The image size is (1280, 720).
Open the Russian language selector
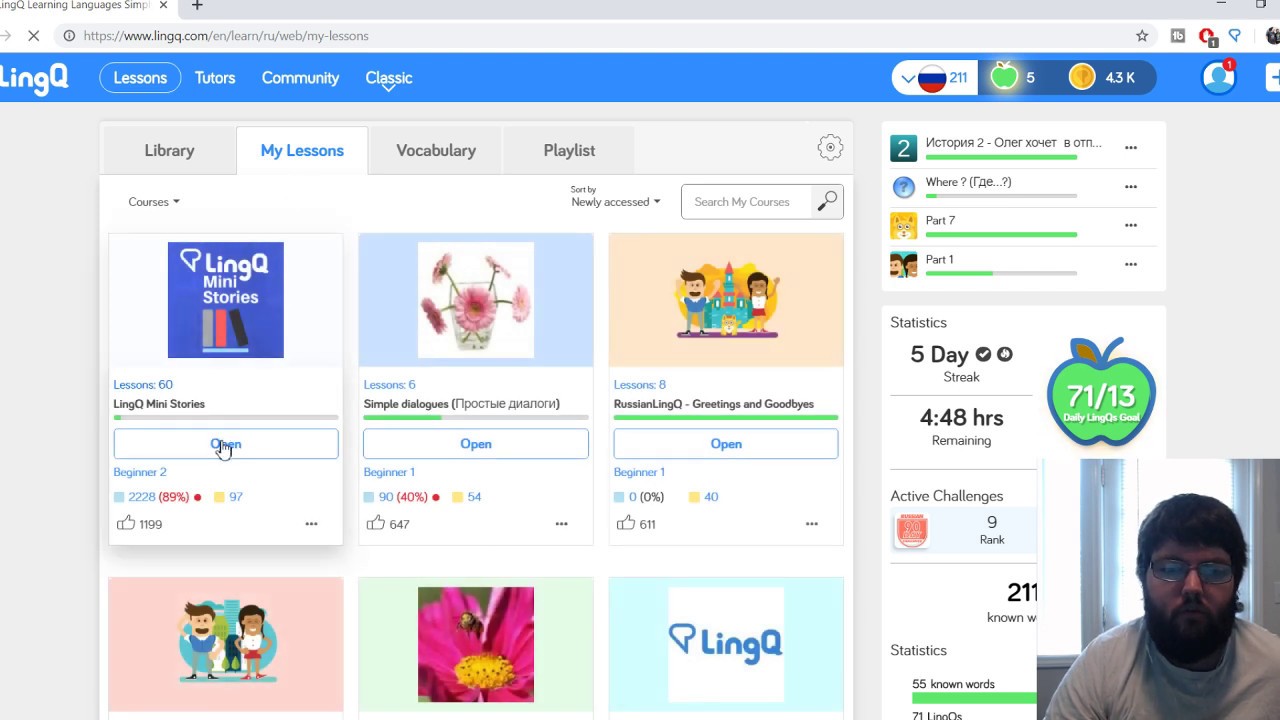coord(935,77)
